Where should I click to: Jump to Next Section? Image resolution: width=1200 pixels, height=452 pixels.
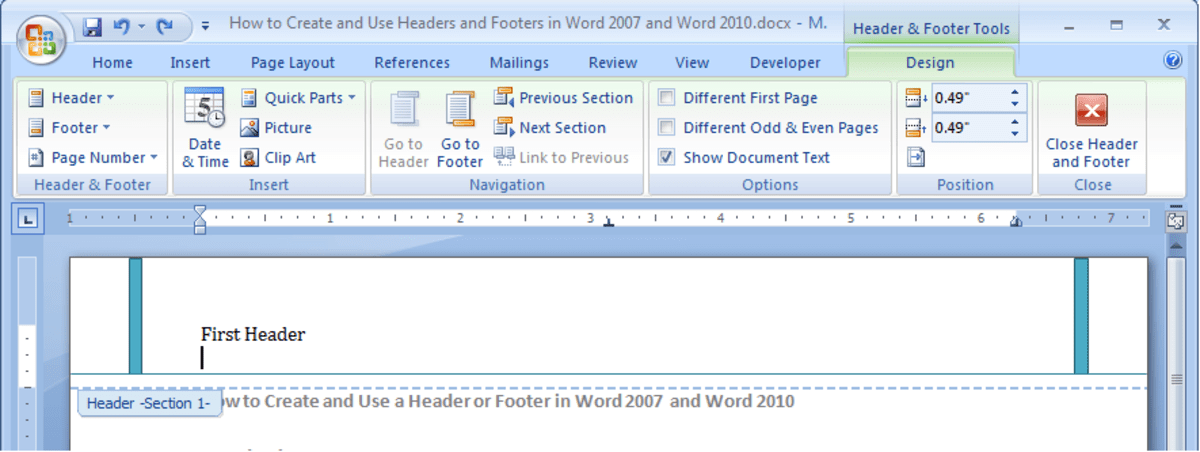[549, 128]
